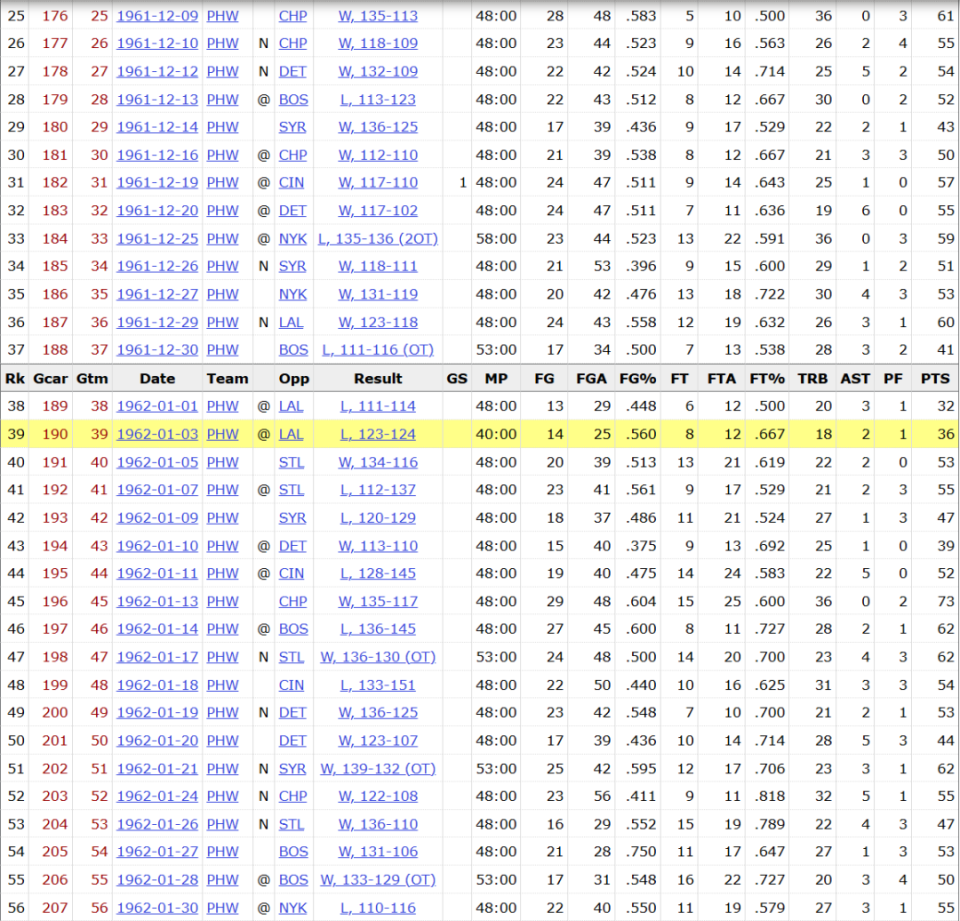This screenshot has height=921, width=960.
Task: Sort by the MP column header
Action: coord(496,378)
